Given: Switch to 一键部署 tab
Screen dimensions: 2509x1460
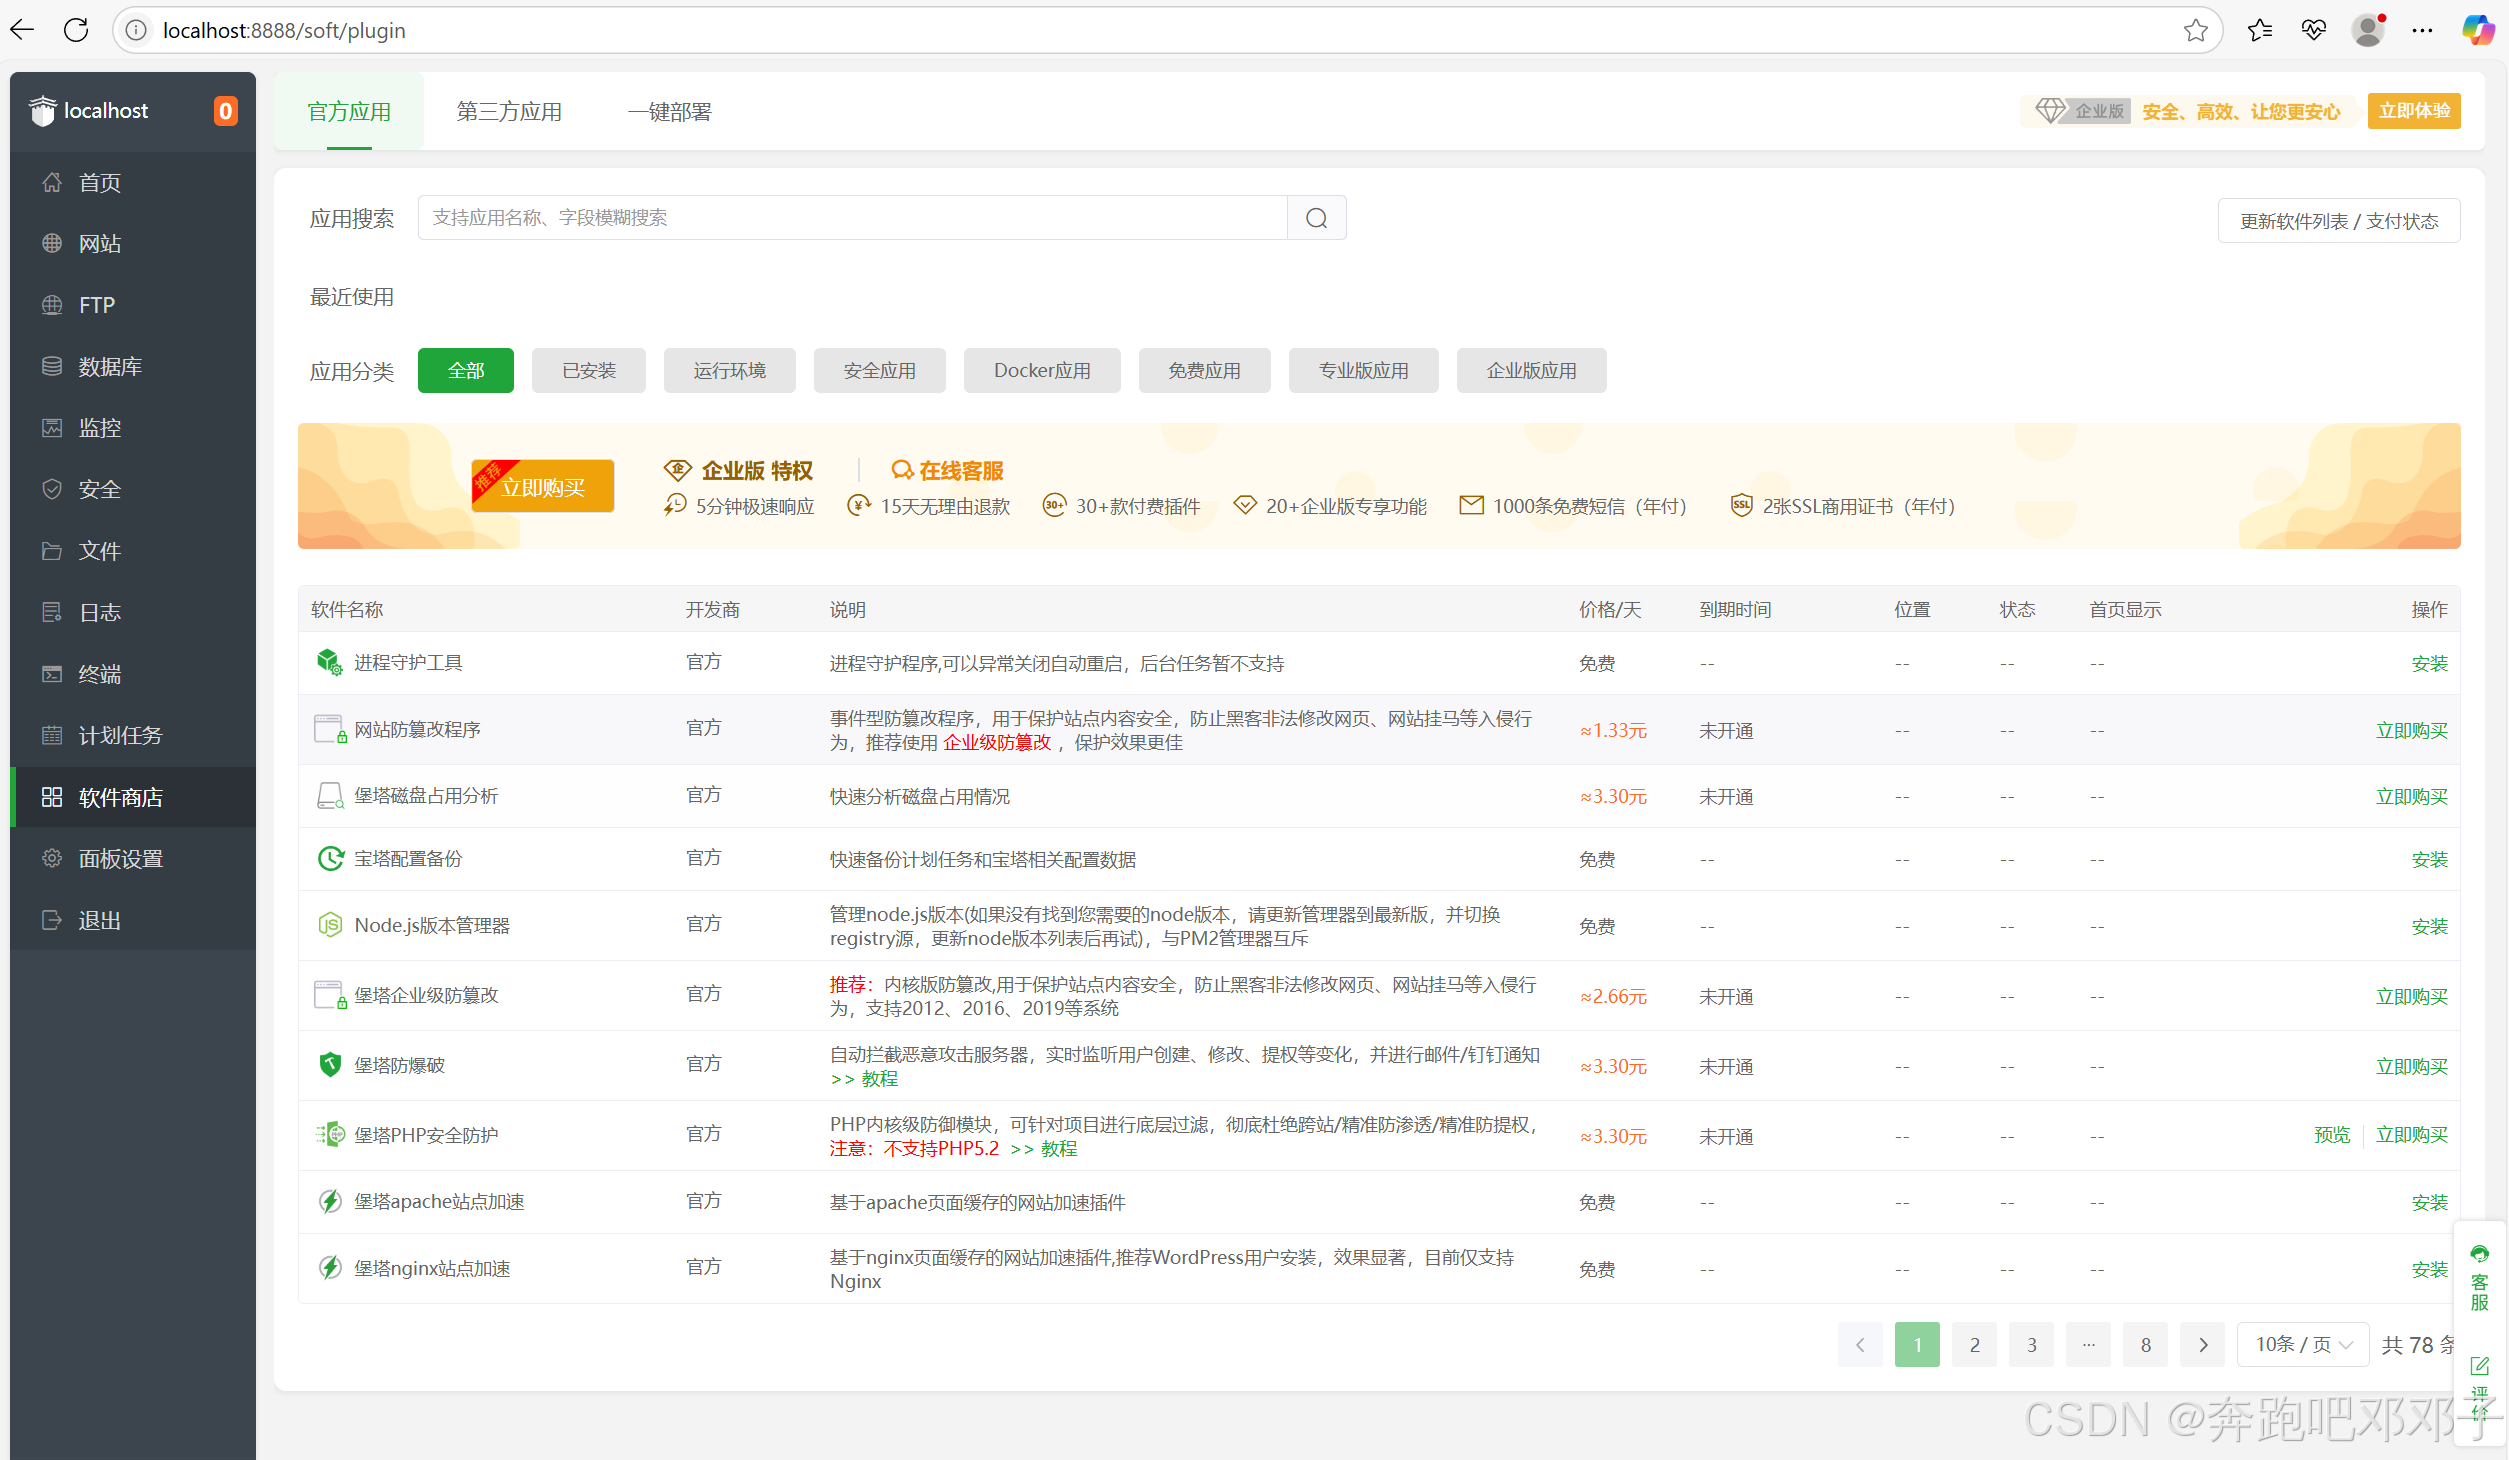Looking at the screenshot, I should pyautogui.click(x=669, y=112).
